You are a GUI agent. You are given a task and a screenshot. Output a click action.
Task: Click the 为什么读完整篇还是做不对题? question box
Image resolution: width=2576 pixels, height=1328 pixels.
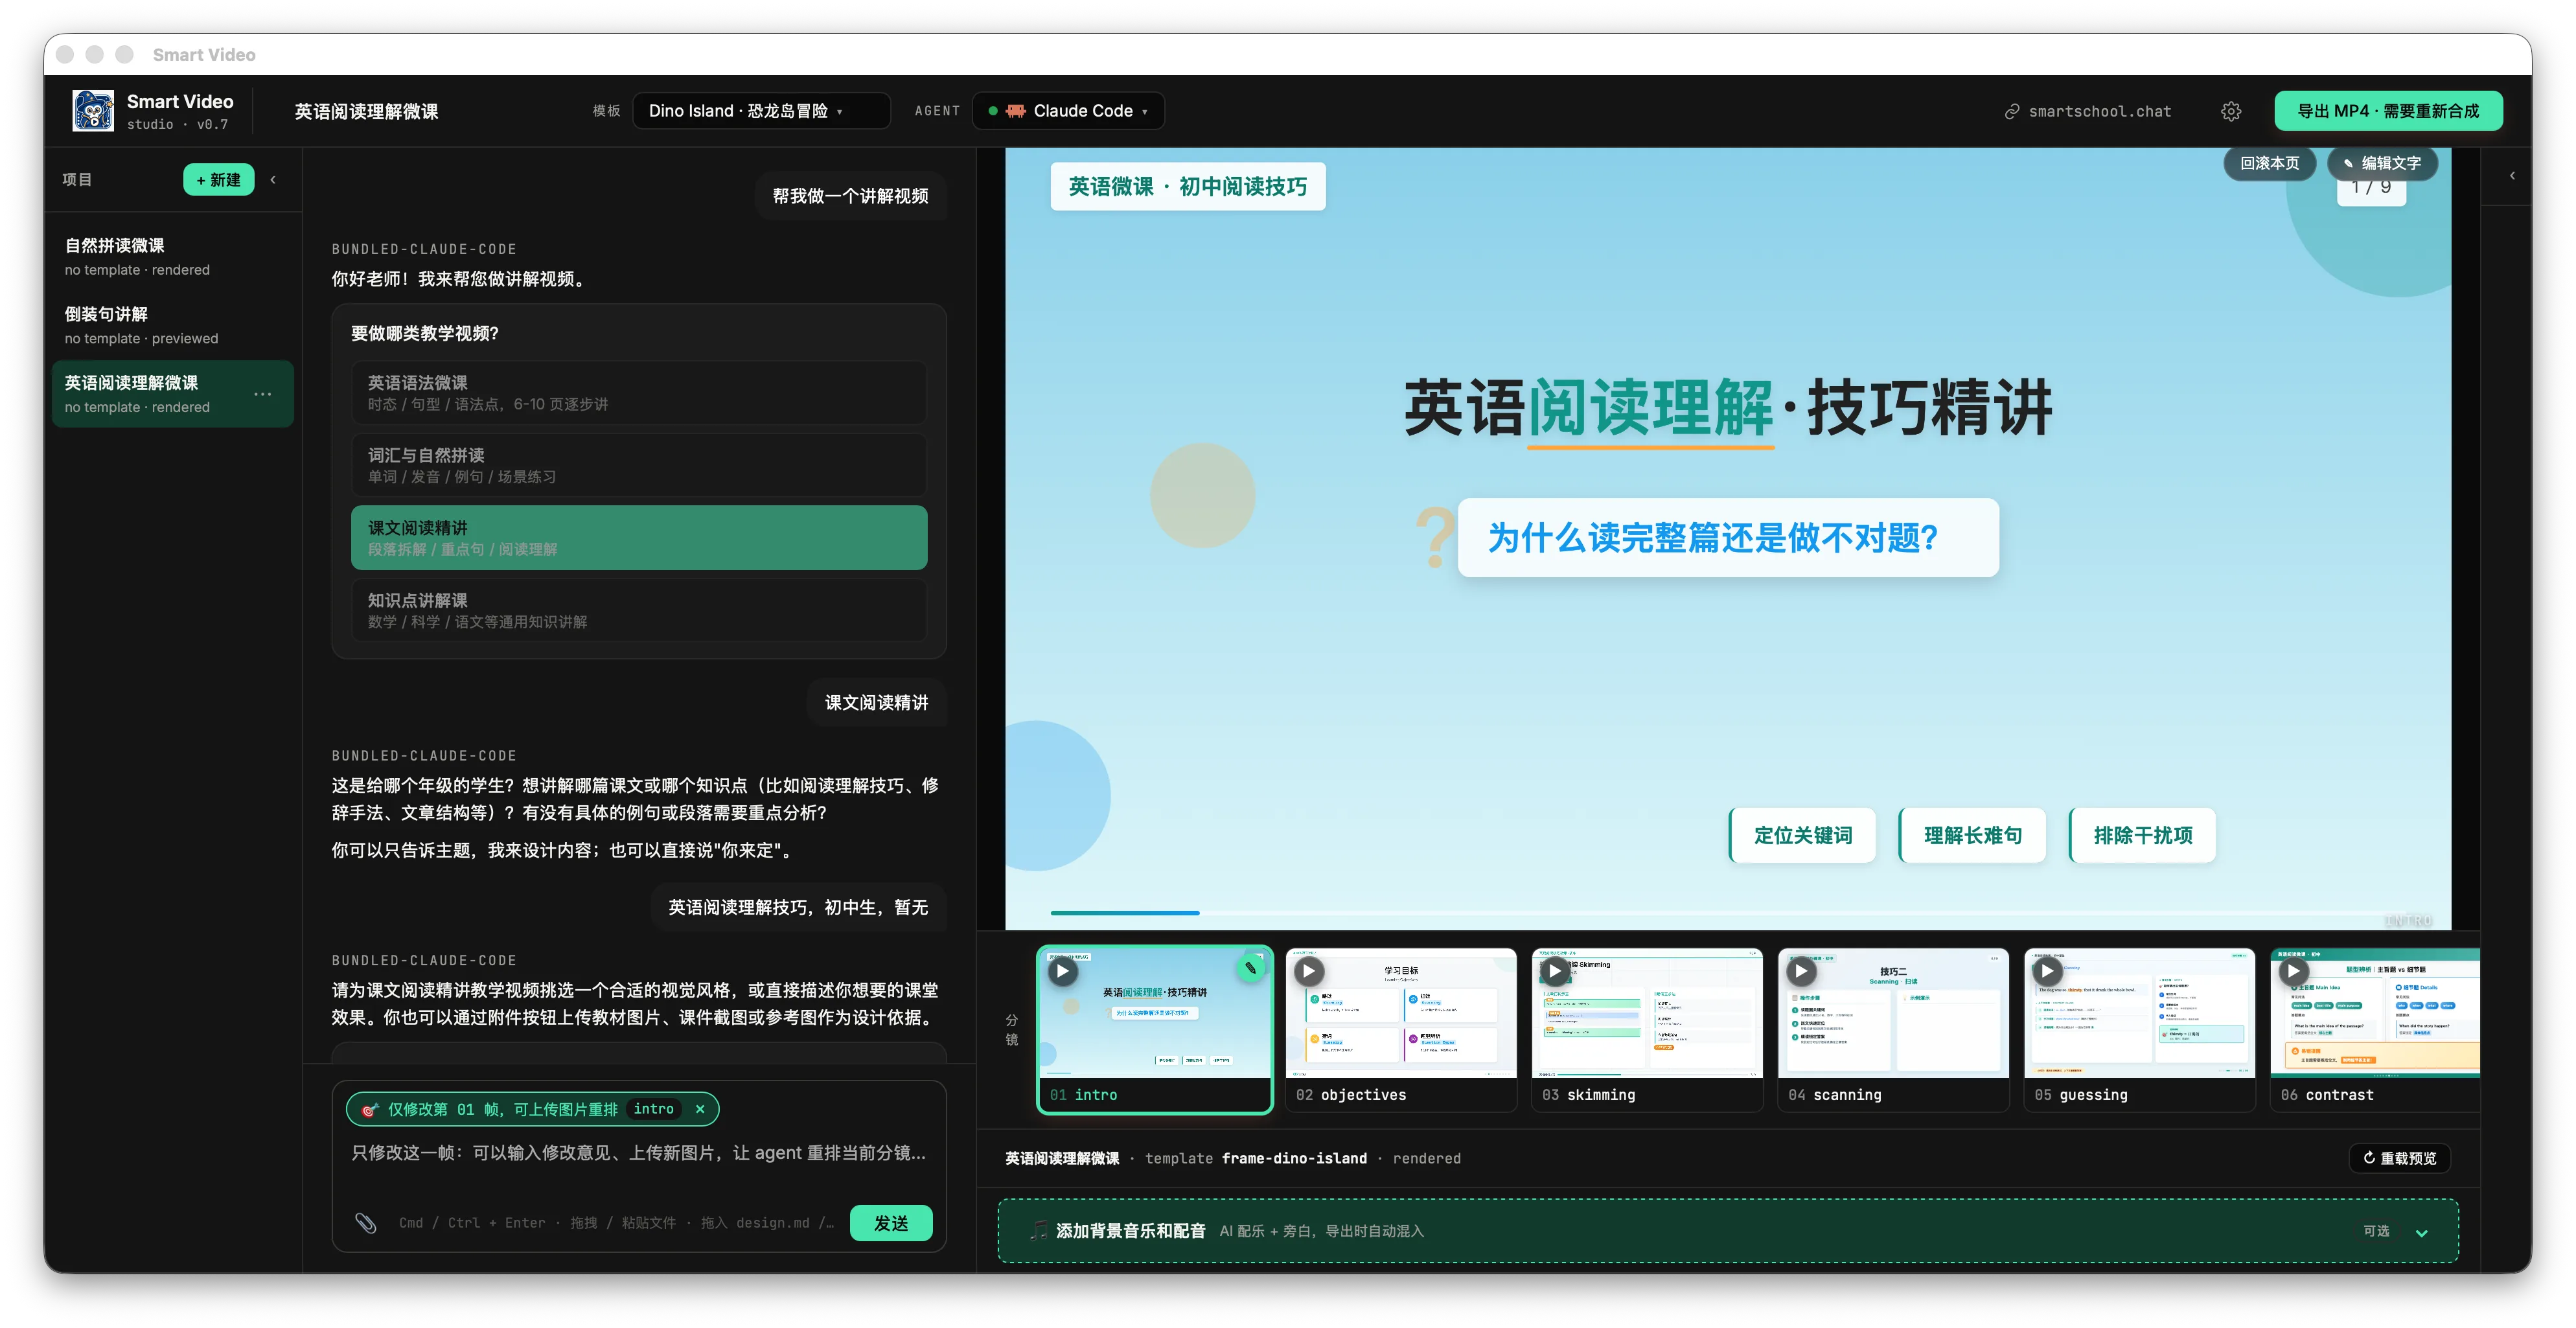tap(1728, 538)
